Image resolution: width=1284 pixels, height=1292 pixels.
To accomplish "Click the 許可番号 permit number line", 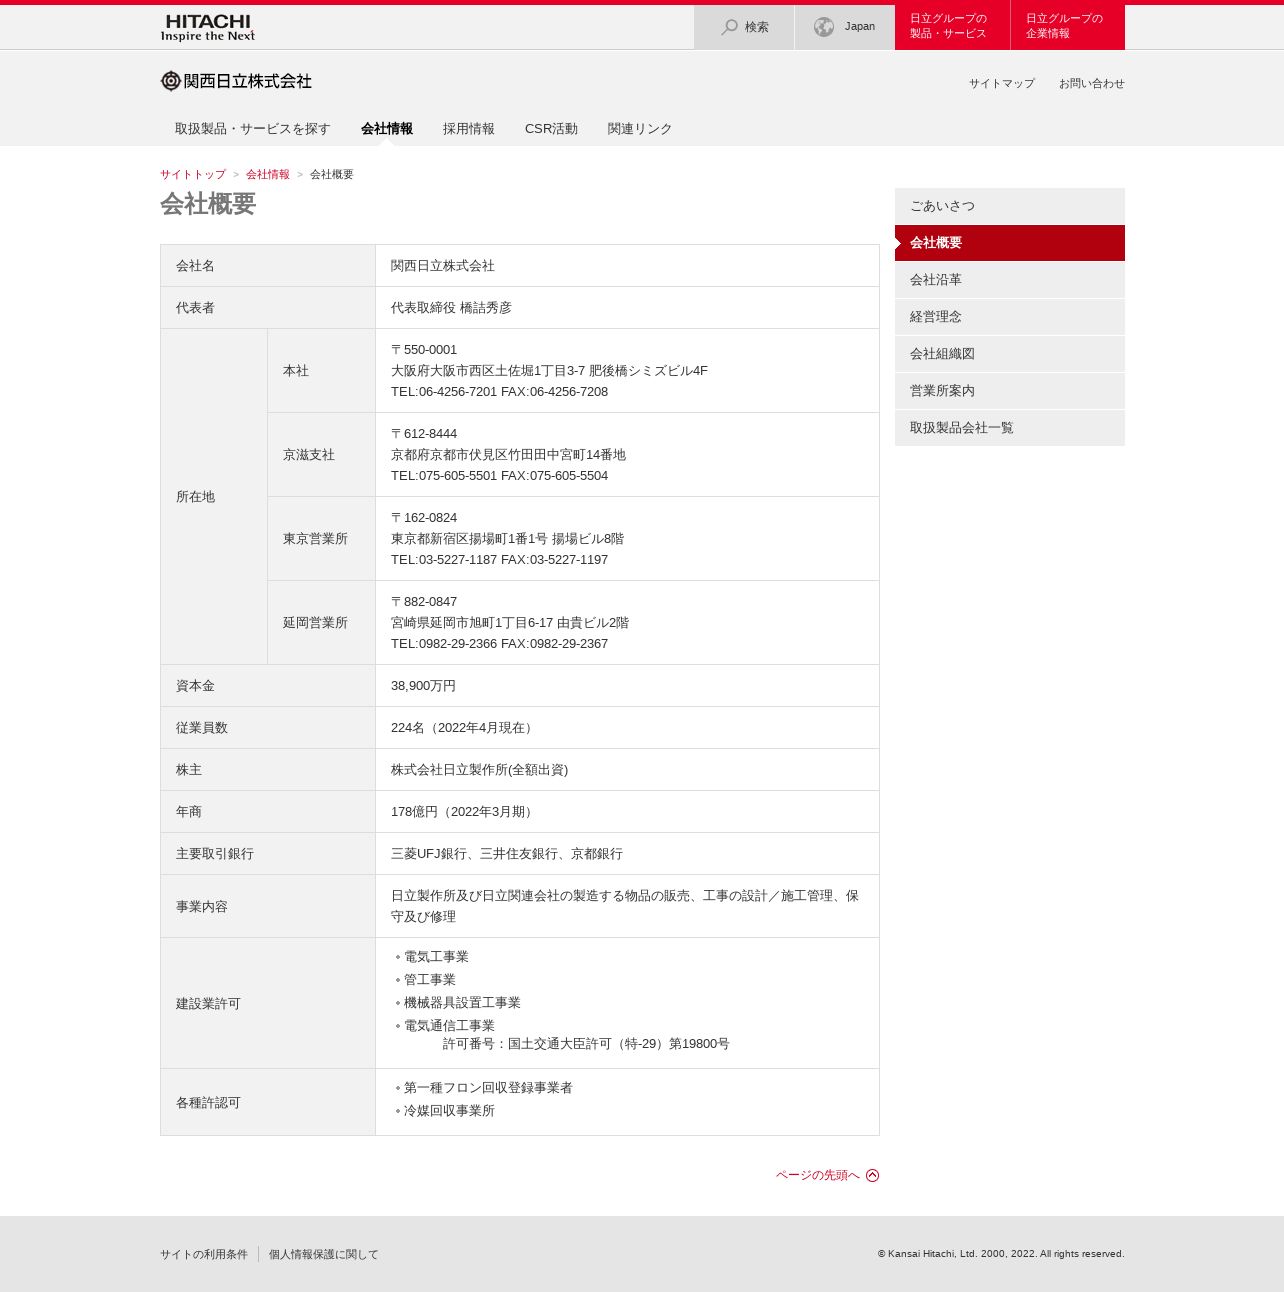I will tap(586, 1044).
